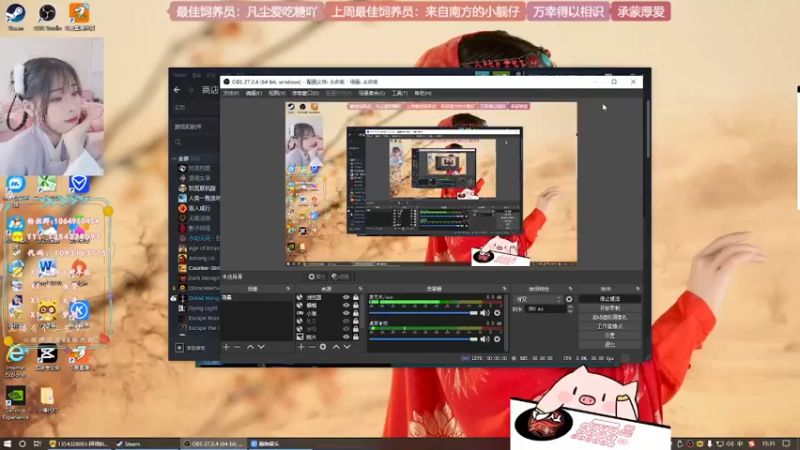This screenshot has width=800, height=450.
Task: Click the Audio Mixer vertical scrollbar
Action: (506, 321)
